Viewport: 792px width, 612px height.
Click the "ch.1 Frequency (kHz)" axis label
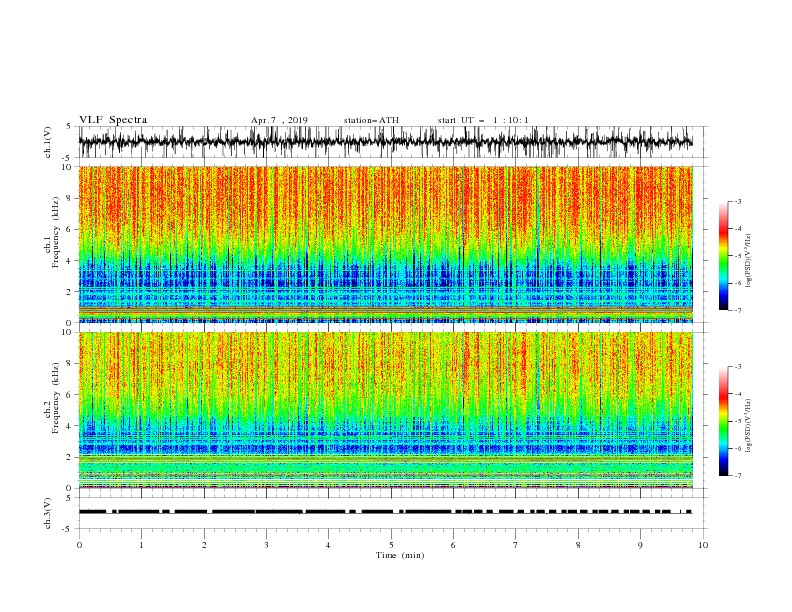[52, 232]
